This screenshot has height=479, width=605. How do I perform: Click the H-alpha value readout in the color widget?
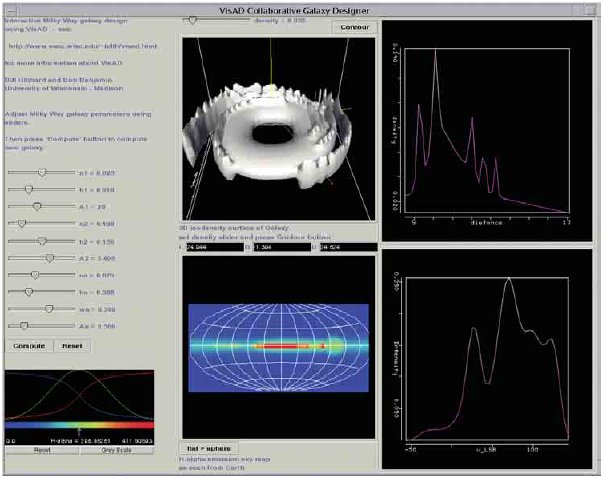[x=81, y=441]
